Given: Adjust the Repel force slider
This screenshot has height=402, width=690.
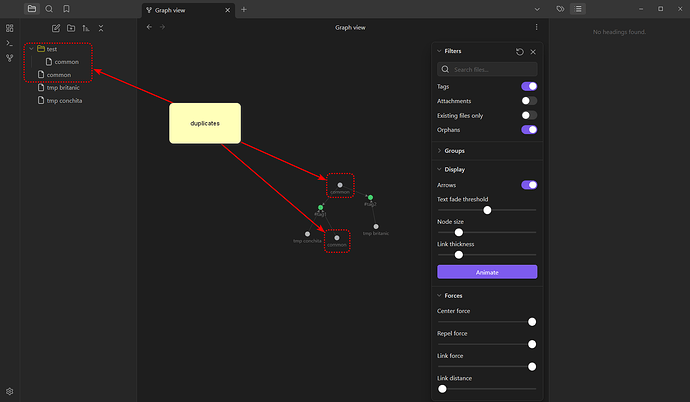Looking at the screenshot, I should [x=487, y=344].
